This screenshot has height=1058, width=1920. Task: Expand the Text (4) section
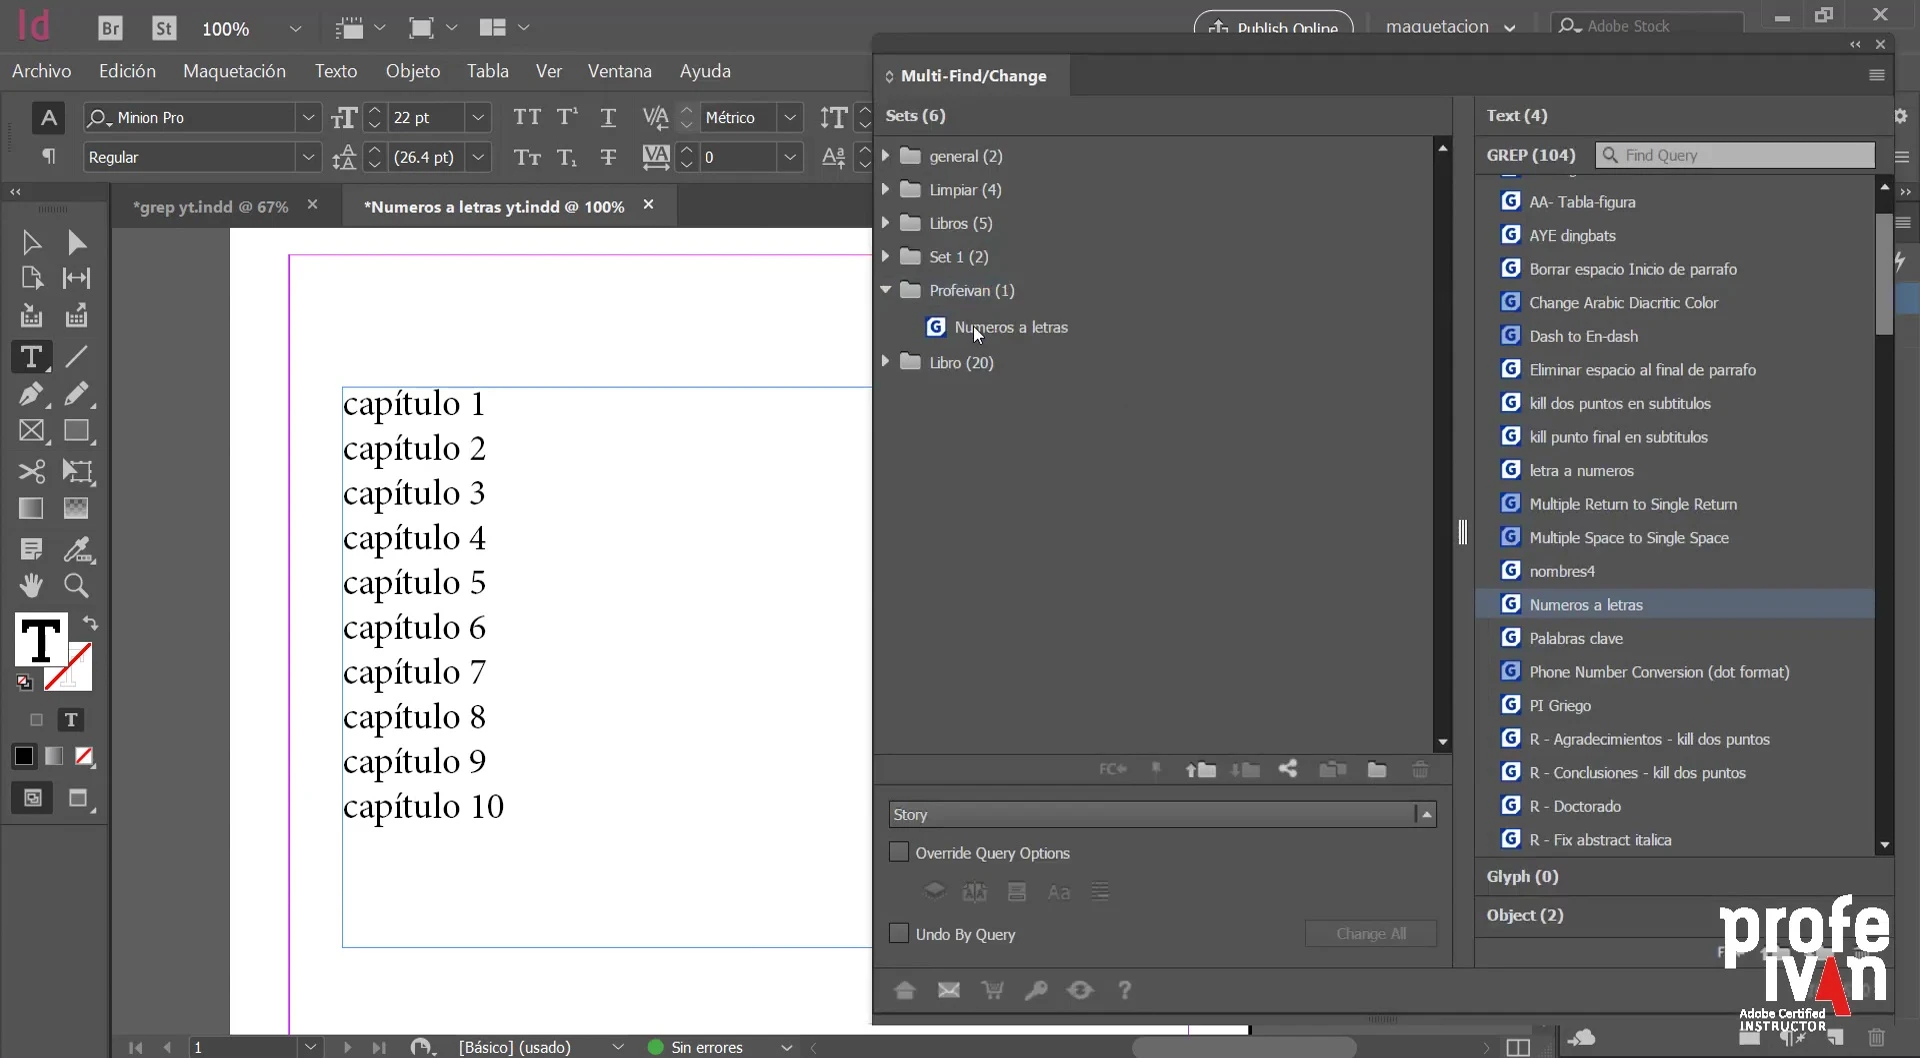[x=1516, y=115]
